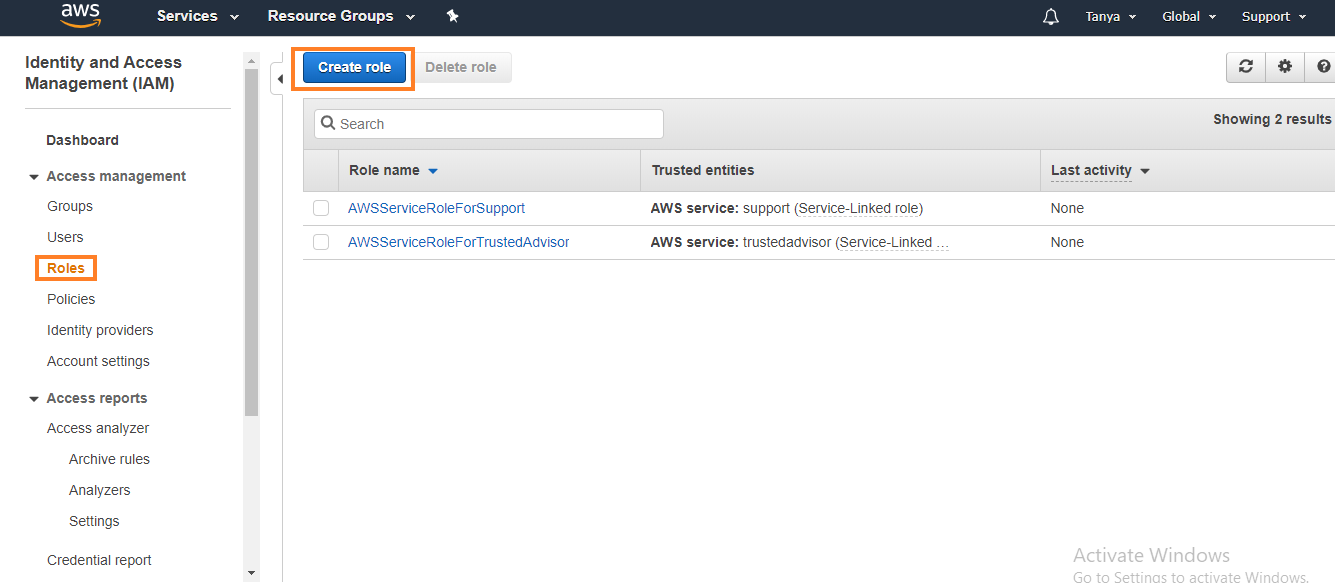
Task: Open the Resource Groups dropdown
Action: (341, 16)
